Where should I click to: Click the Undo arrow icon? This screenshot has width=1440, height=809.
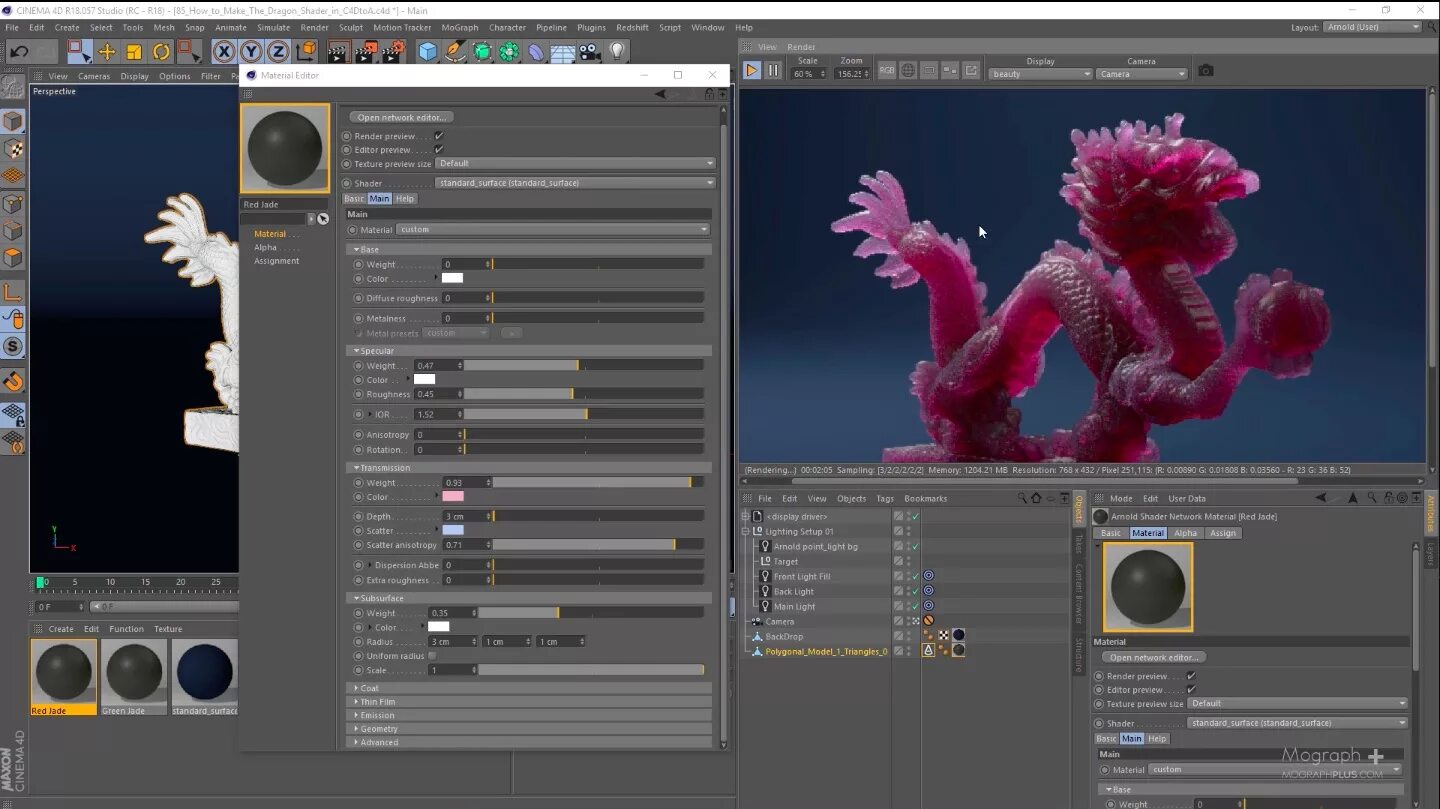pos(19,52)
